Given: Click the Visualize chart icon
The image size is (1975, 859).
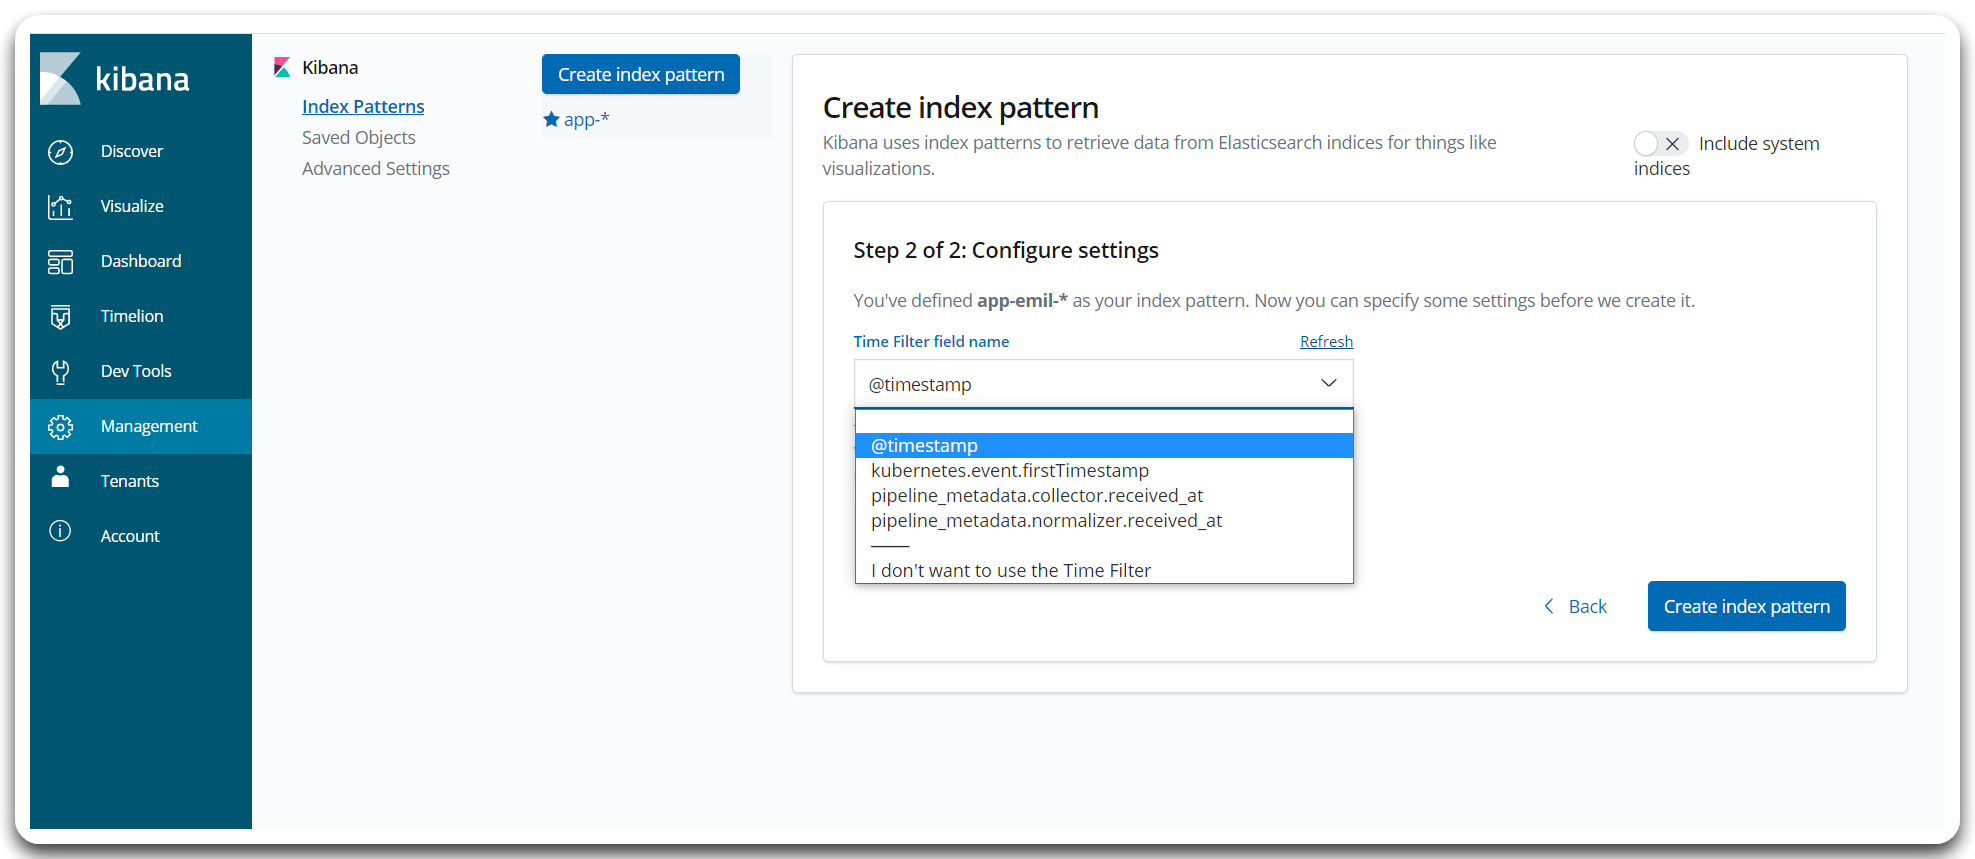Looking at the screenshot, I should [x=60, y=207].
